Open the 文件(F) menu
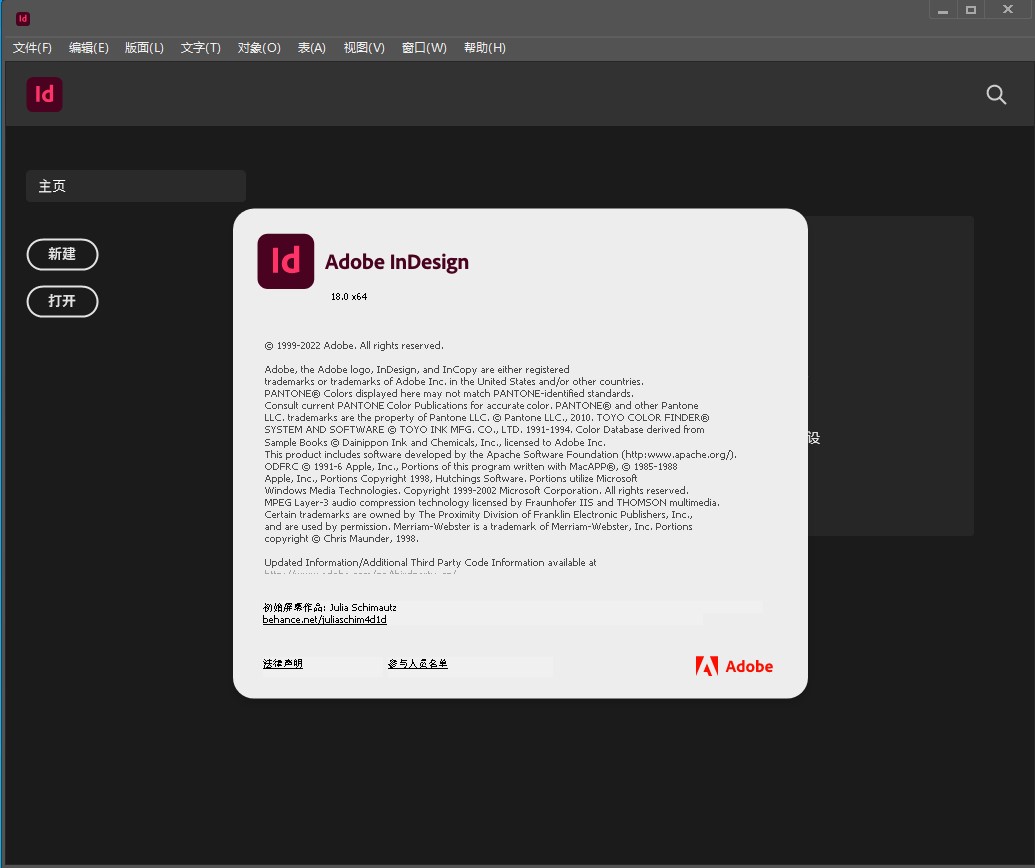This screenshot has width=1035, height=868. [31, 47]
